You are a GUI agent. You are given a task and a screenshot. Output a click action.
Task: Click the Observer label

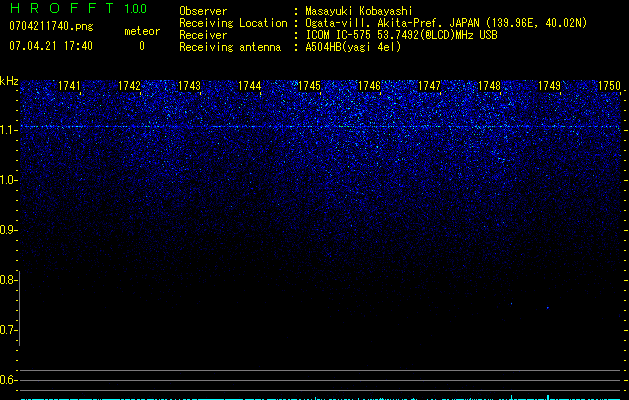pyautogui.click(x=203, y=11)
